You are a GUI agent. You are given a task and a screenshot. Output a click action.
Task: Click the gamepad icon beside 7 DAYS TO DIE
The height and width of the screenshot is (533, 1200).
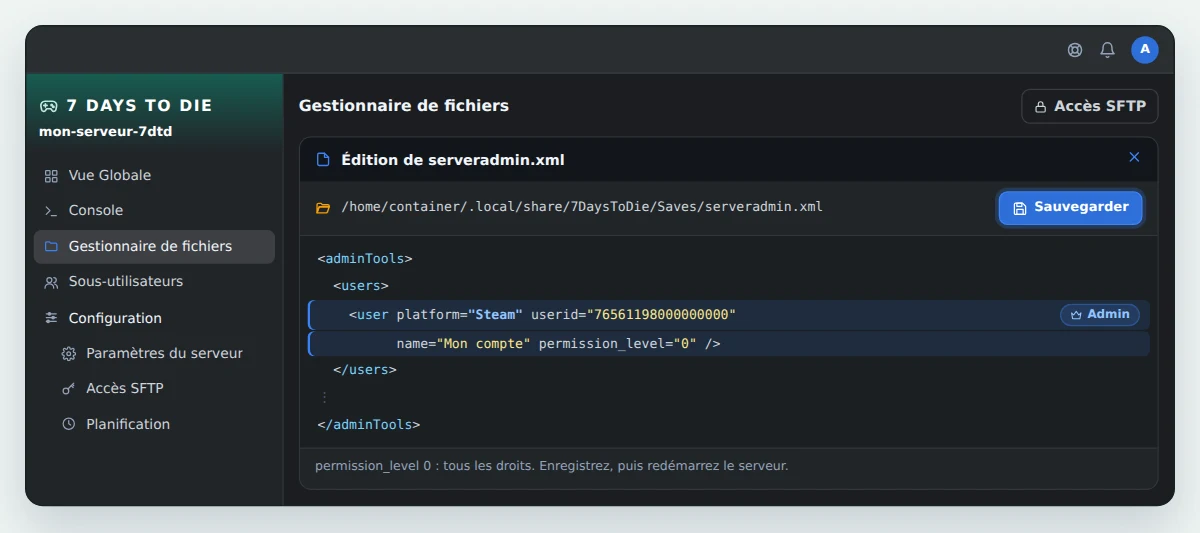pos(48,106)
